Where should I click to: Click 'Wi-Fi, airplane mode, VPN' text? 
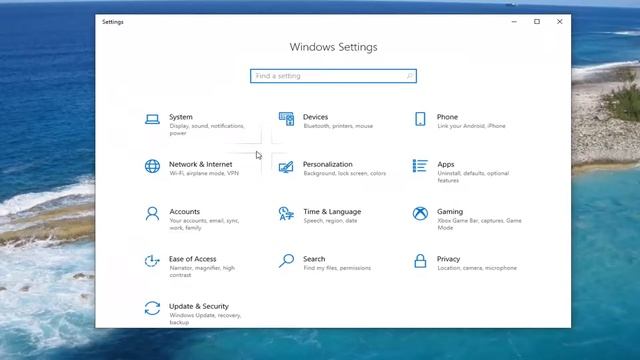coord(204,173)
